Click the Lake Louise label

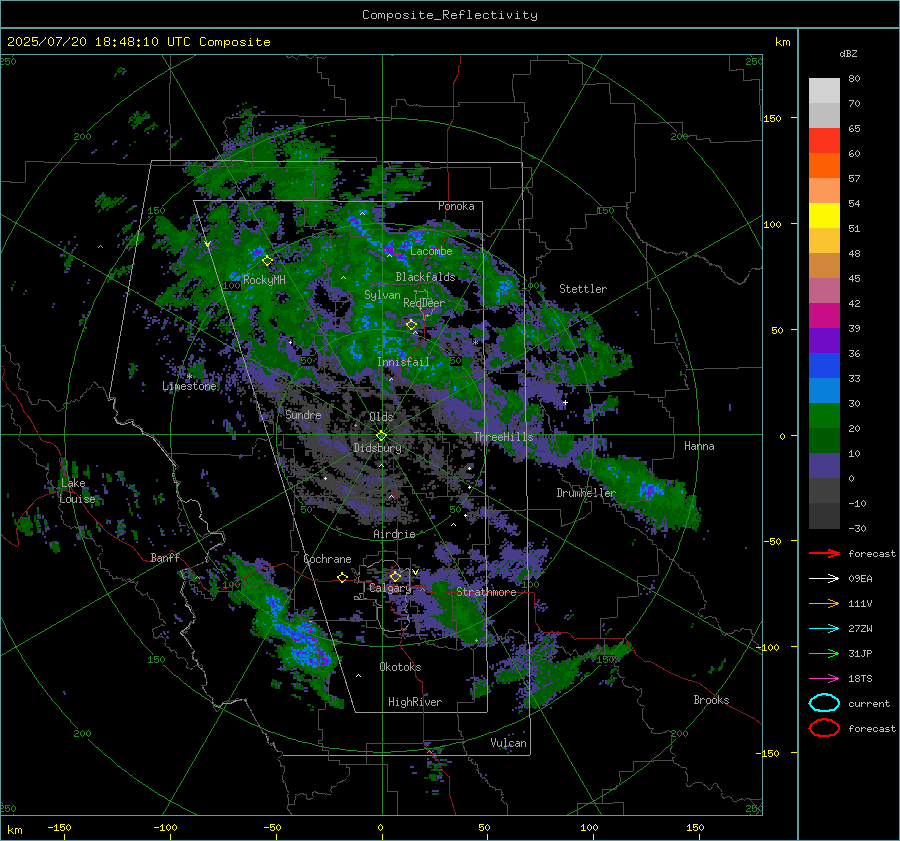77,491
